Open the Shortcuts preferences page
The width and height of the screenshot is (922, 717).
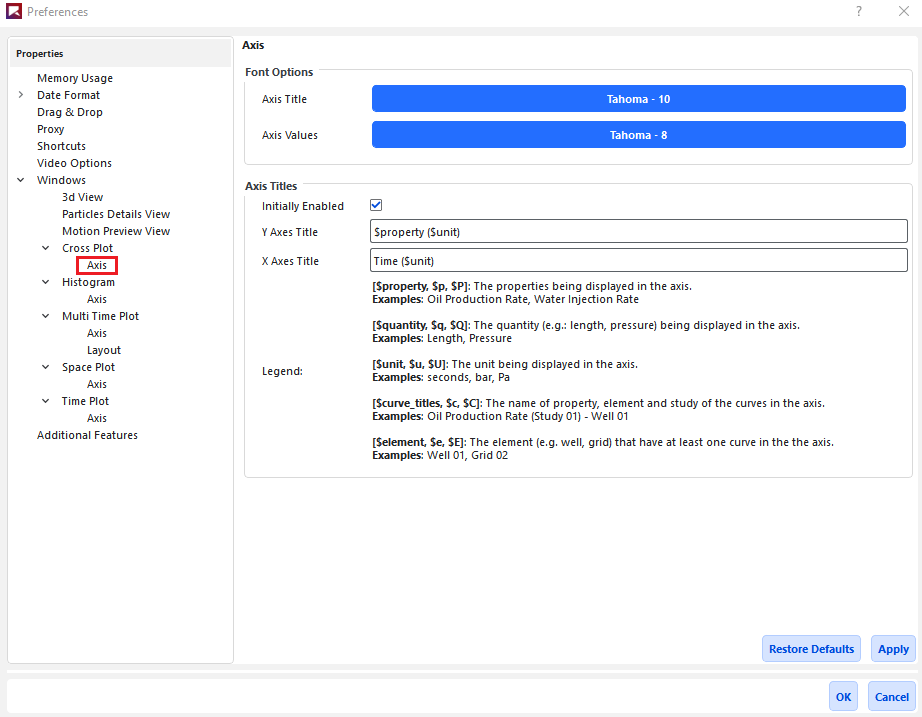coord(61,146)
